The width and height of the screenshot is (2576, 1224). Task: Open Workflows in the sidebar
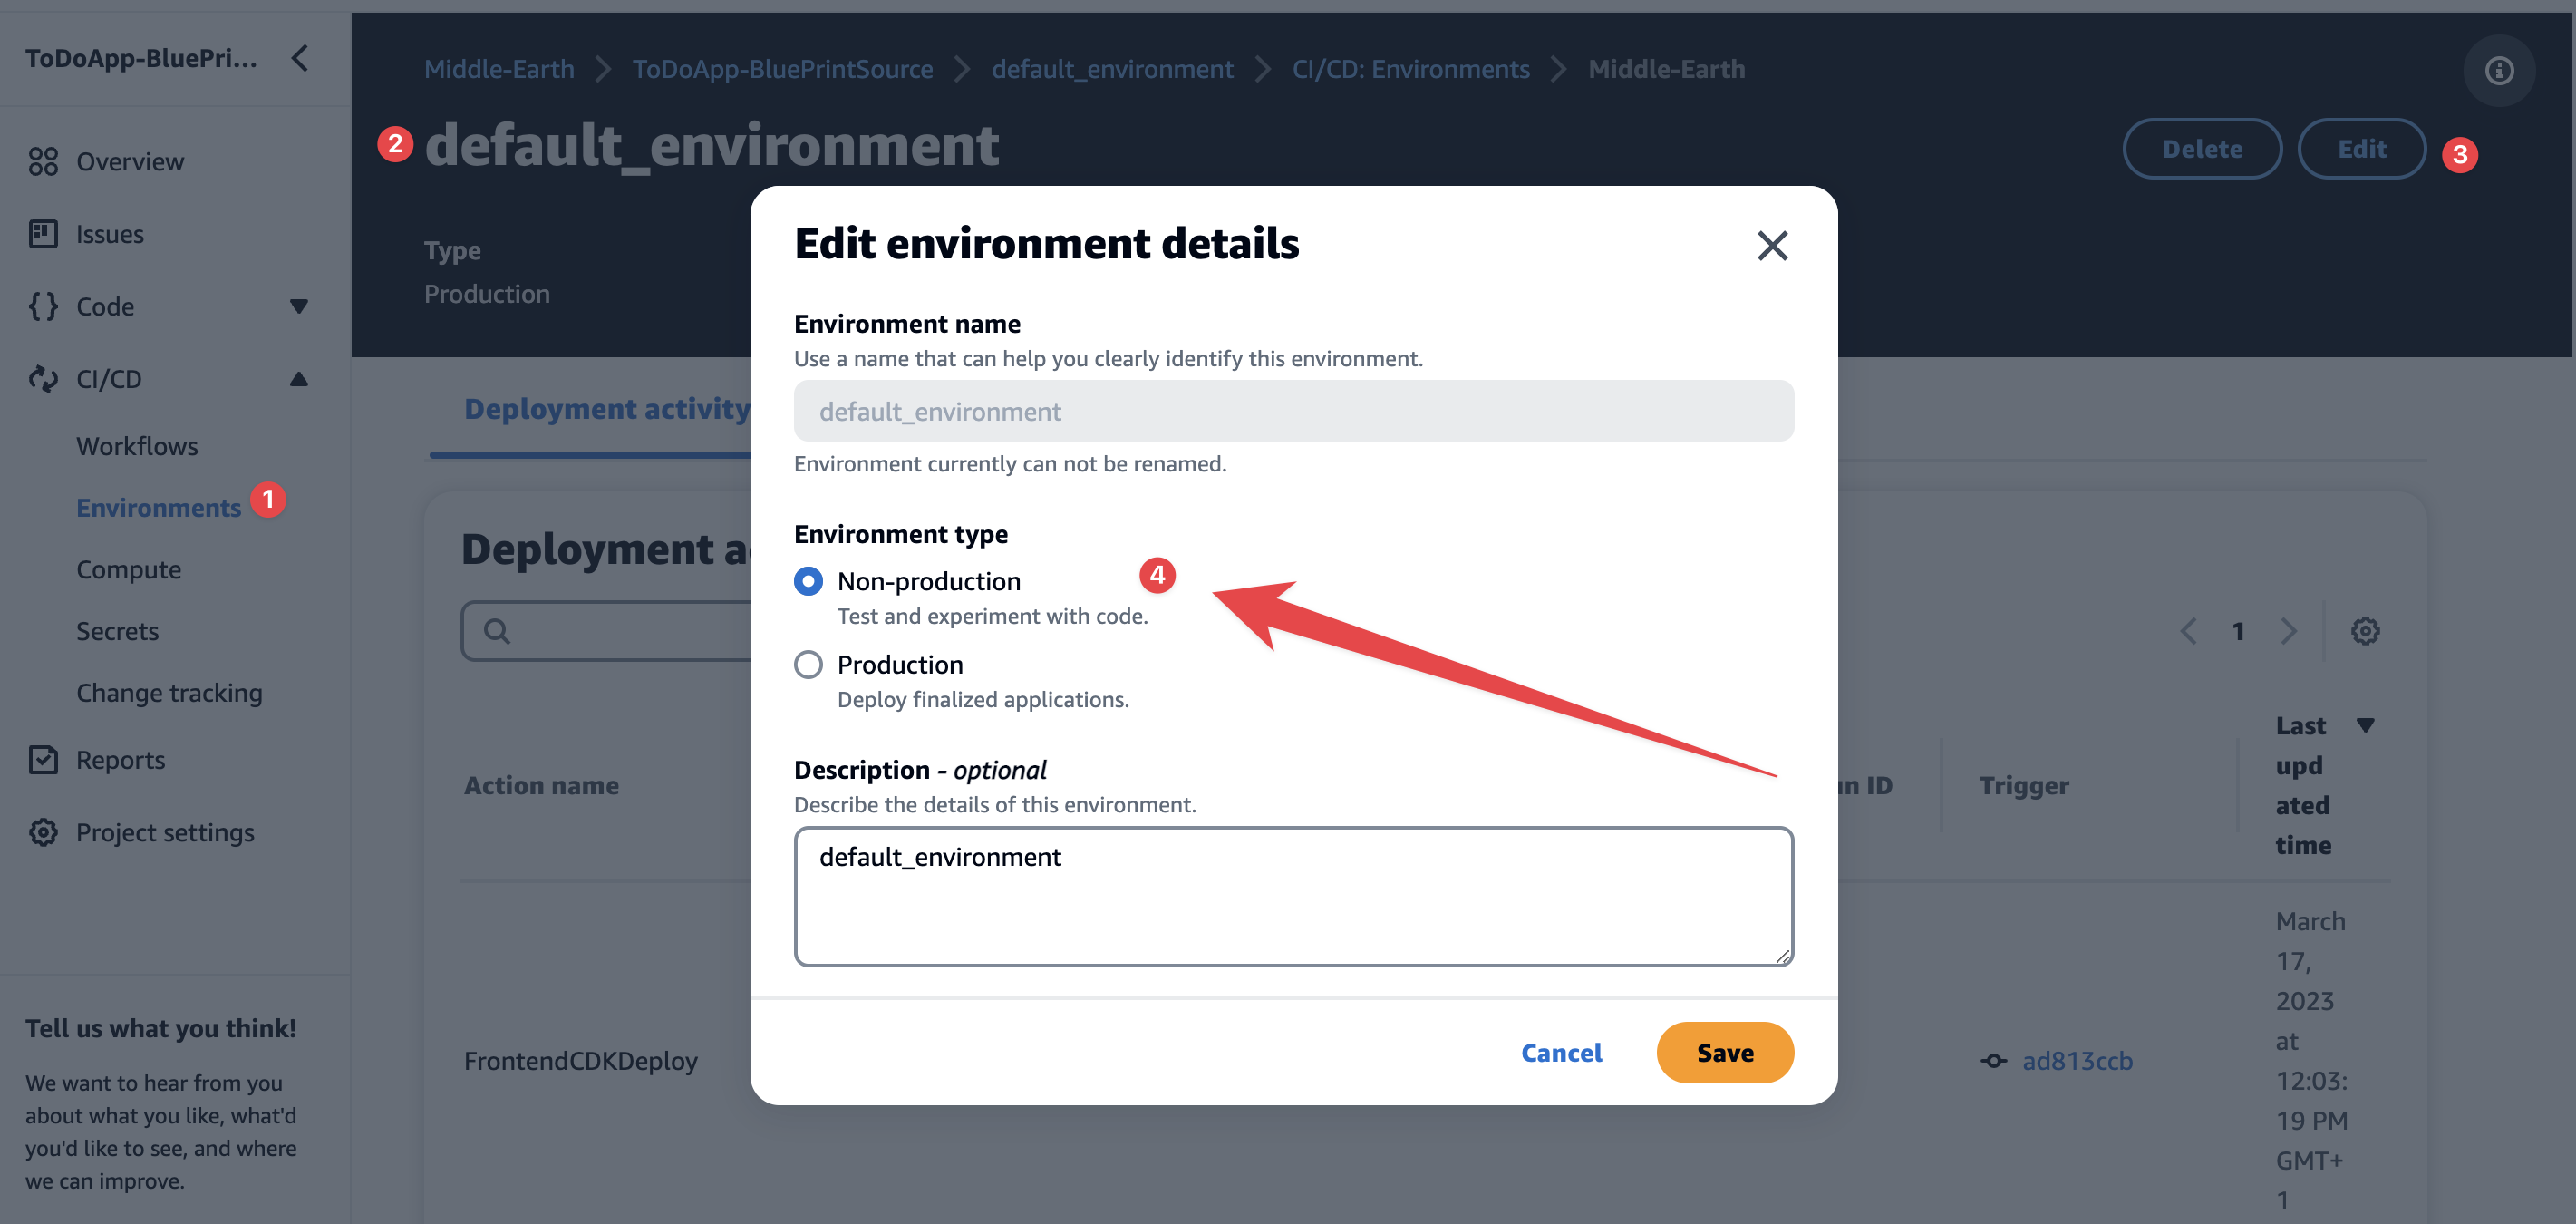[137, 446]
